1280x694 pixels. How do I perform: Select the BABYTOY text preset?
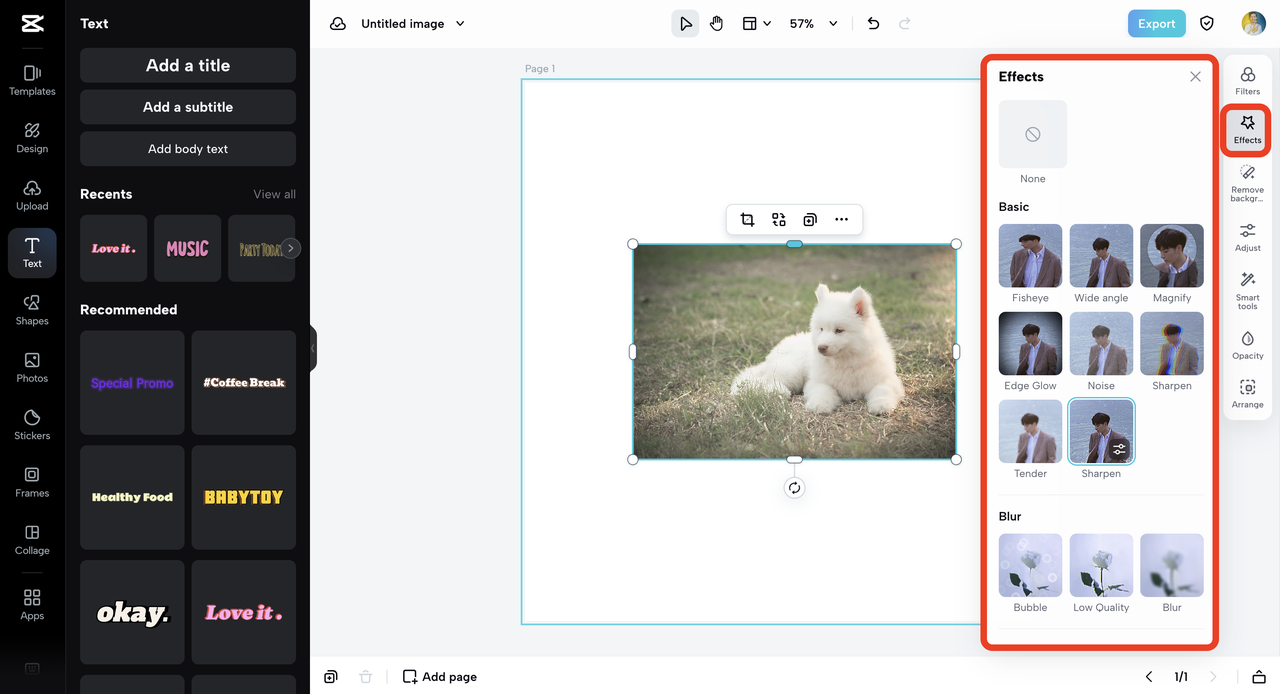[x=244, y=497]
